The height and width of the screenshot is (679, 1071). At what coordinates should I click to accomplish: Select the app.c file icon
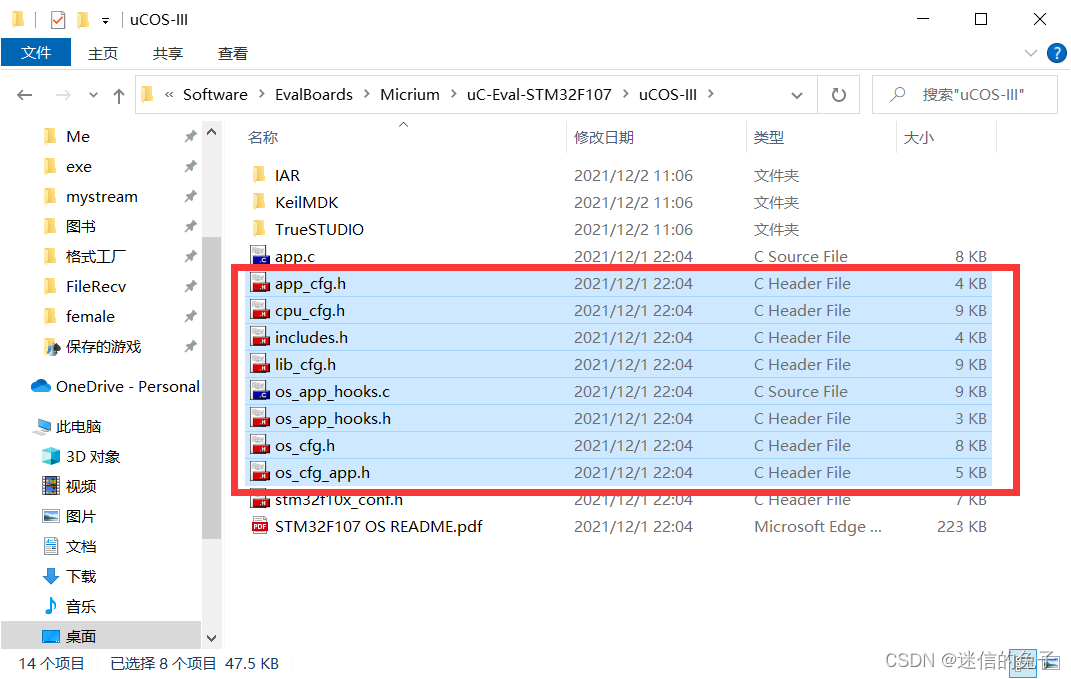(x=260, y=256)
